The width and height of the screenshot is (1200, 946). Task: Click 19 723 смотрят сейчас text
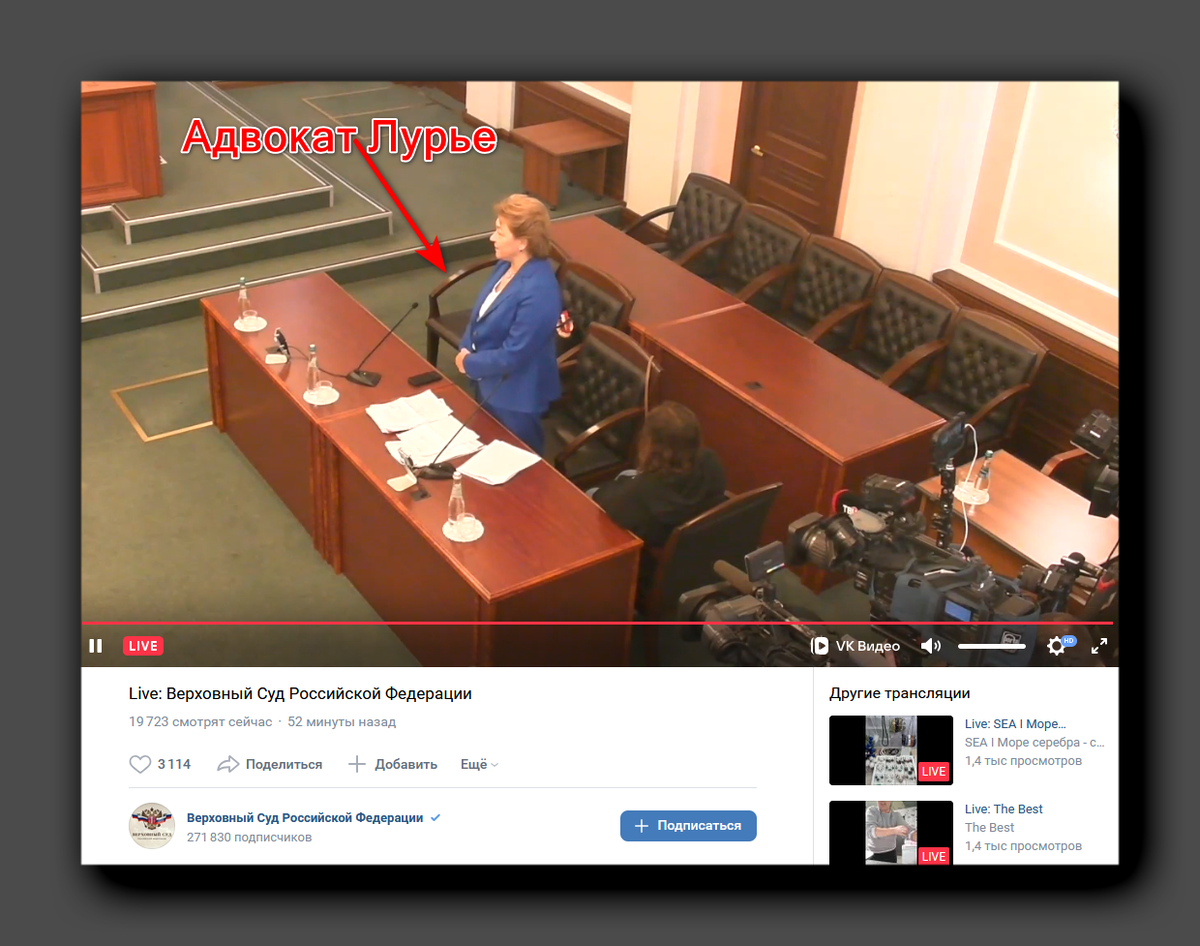200,722
